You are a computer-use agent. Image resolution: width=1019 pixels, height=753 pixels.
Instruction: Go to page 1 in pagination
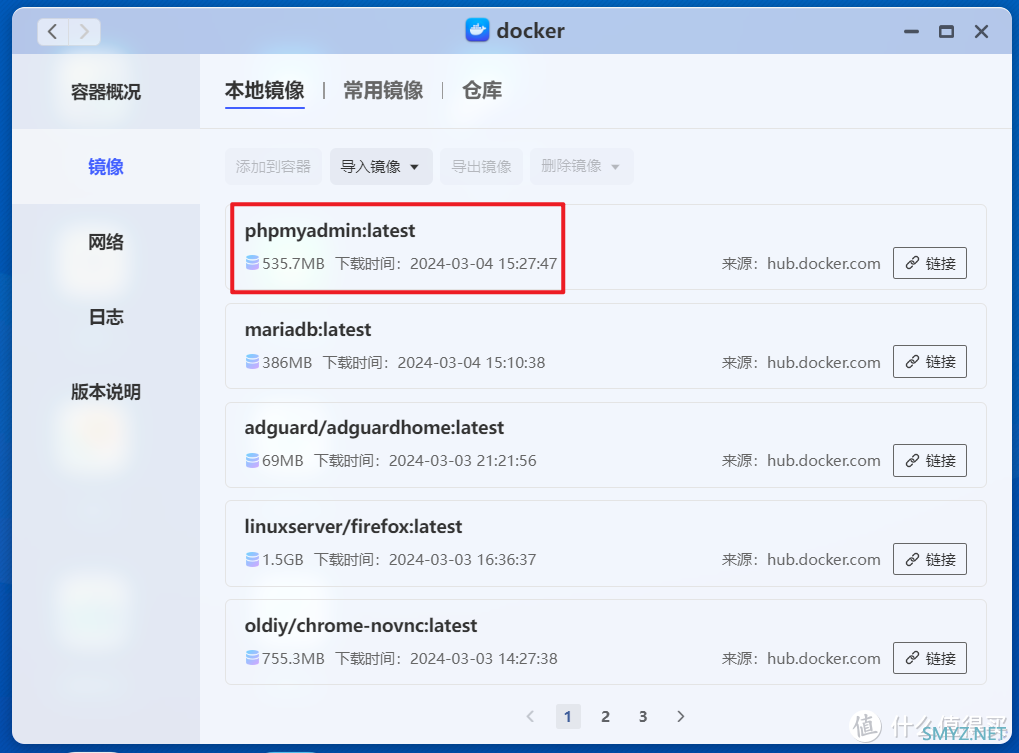tap(568, 717)
